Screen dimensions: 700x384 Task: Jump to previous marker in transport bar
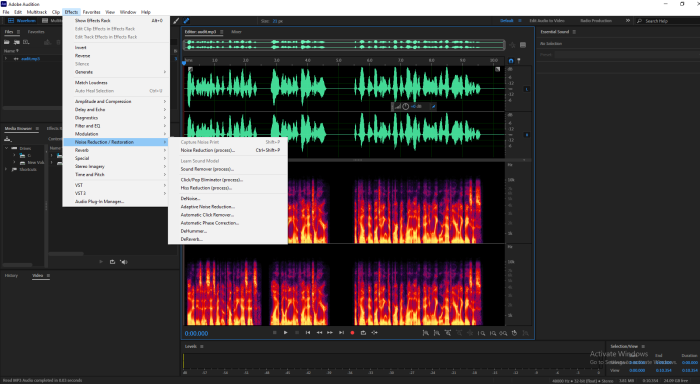point(308,333)
